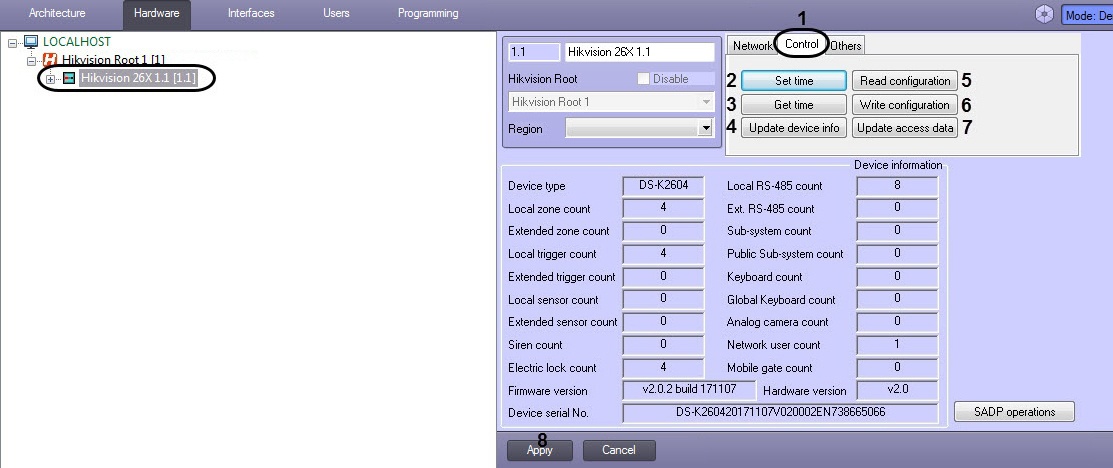Screen dimensions: 1113x468
Task: Click the Siren count value
Action: (x=663, y=344)
